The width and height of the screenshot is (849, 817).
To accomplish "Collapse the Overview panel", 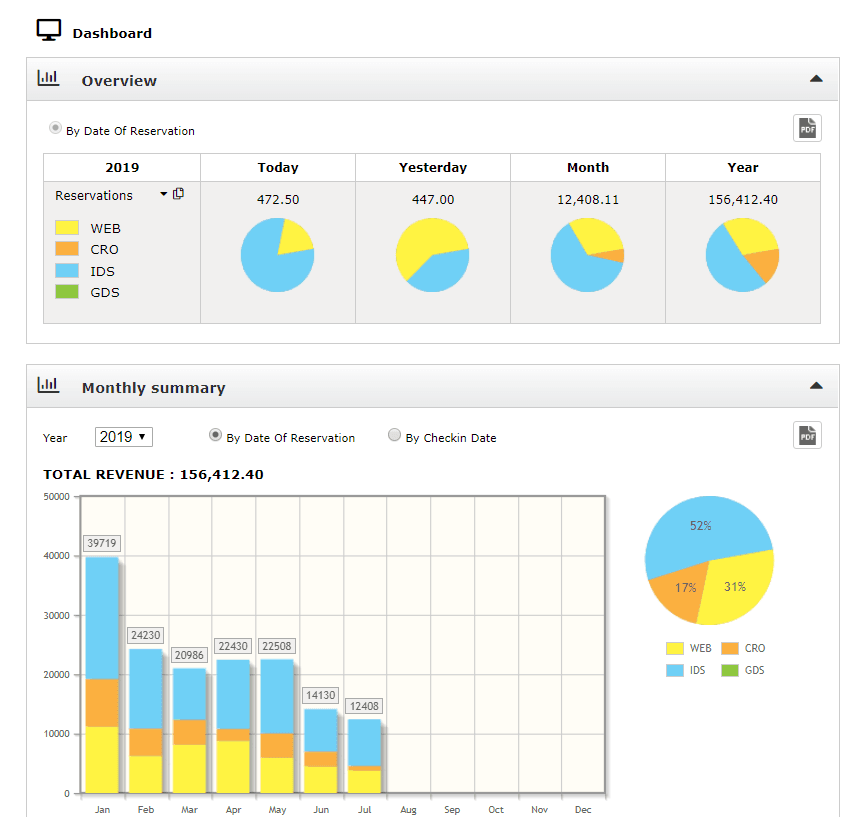I will tap(816, 78).
